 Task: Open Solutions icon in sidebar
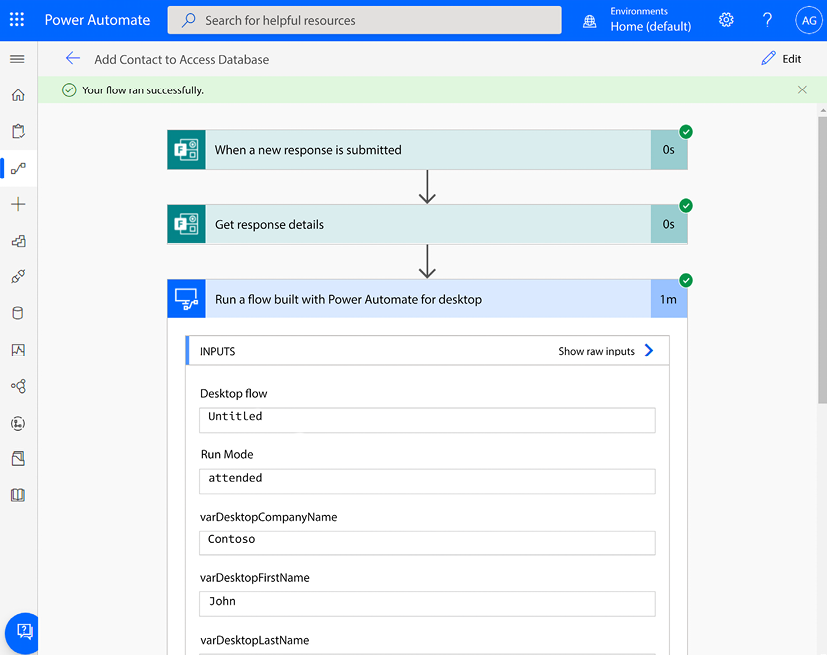[18, 459]
